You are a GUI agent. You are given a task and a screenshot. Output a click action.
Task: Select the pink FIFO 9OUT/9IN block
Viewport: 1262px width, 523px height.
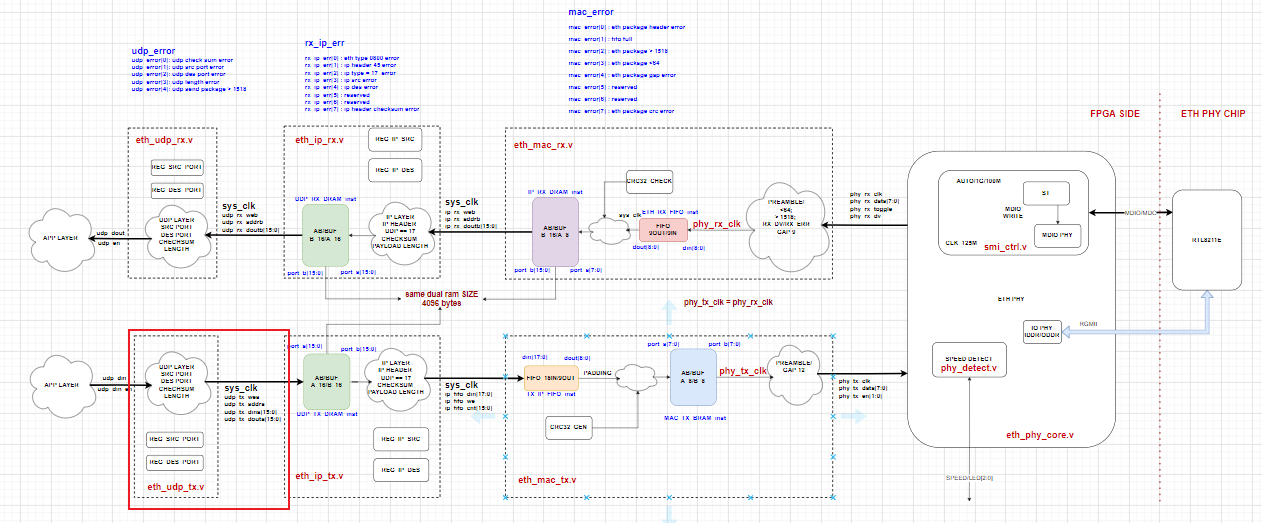[x=664, y=231]
